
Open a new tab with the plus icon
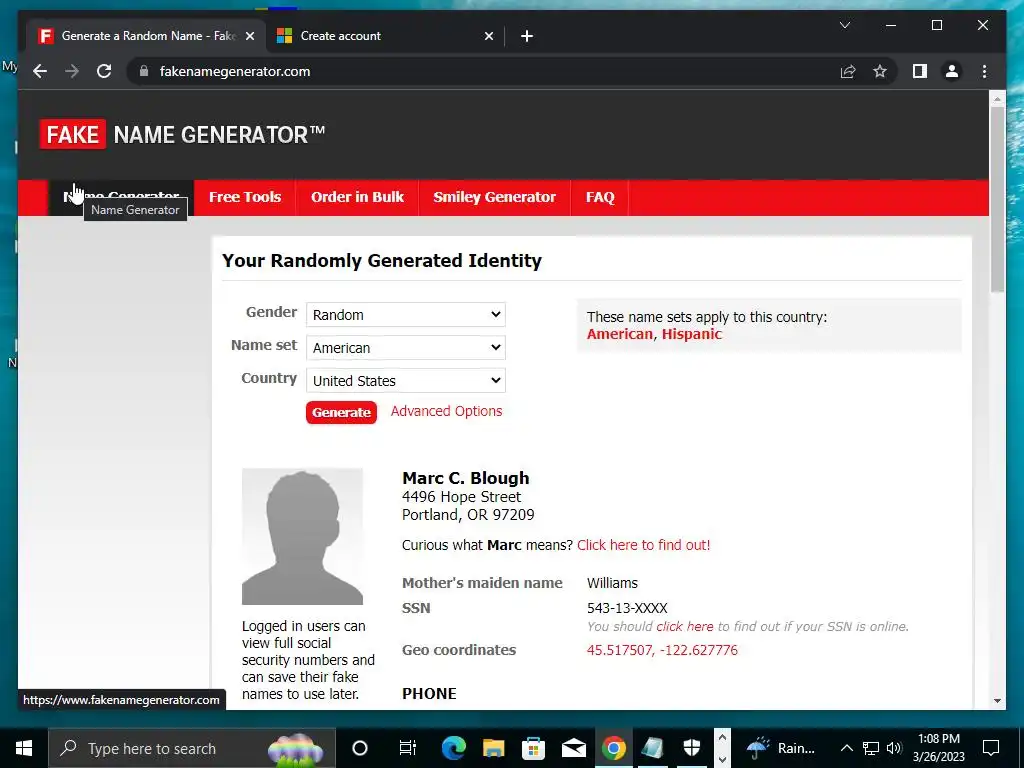click(526, 36)
